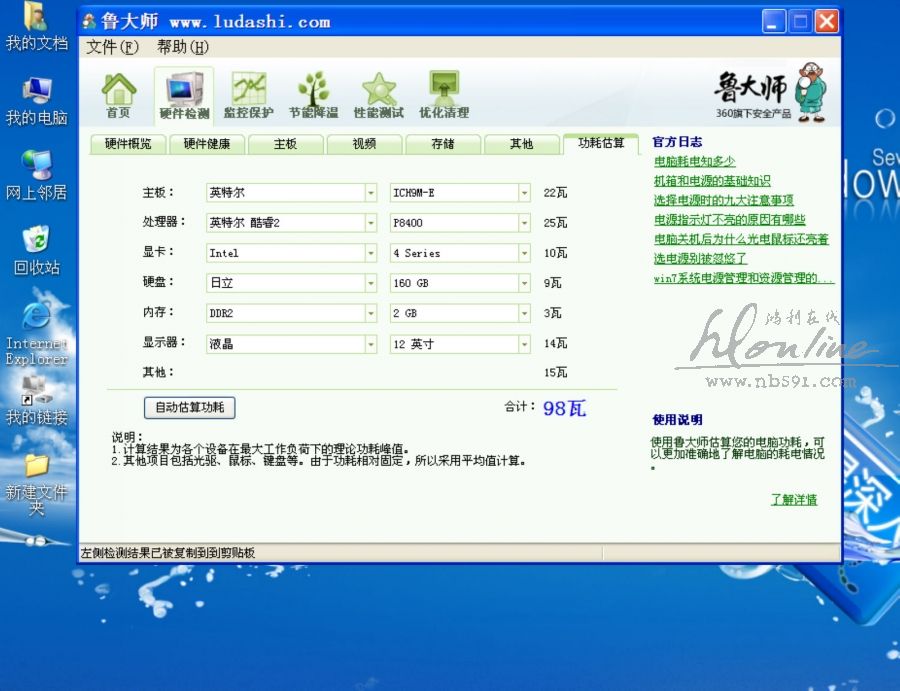Open 我的电脑 desktop icon
Screen dimensions: 900x691
(x=36, y=101)
